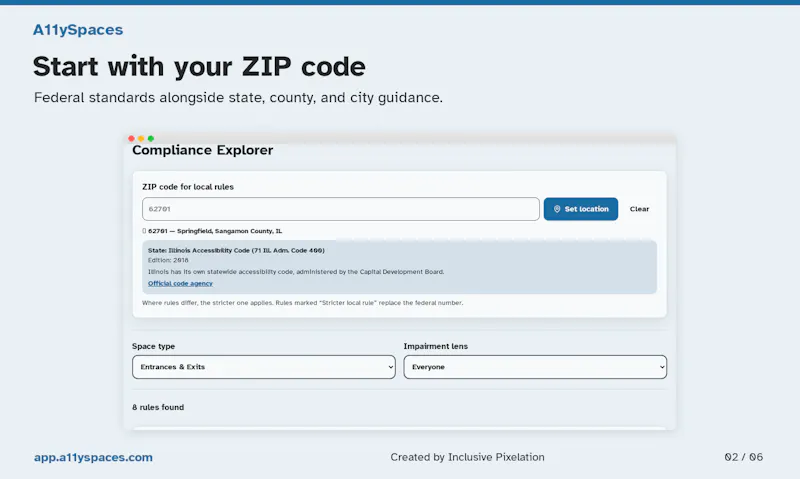Click the green maximize dot
This screenshot has height=479, width=800.
pos(151,138)
